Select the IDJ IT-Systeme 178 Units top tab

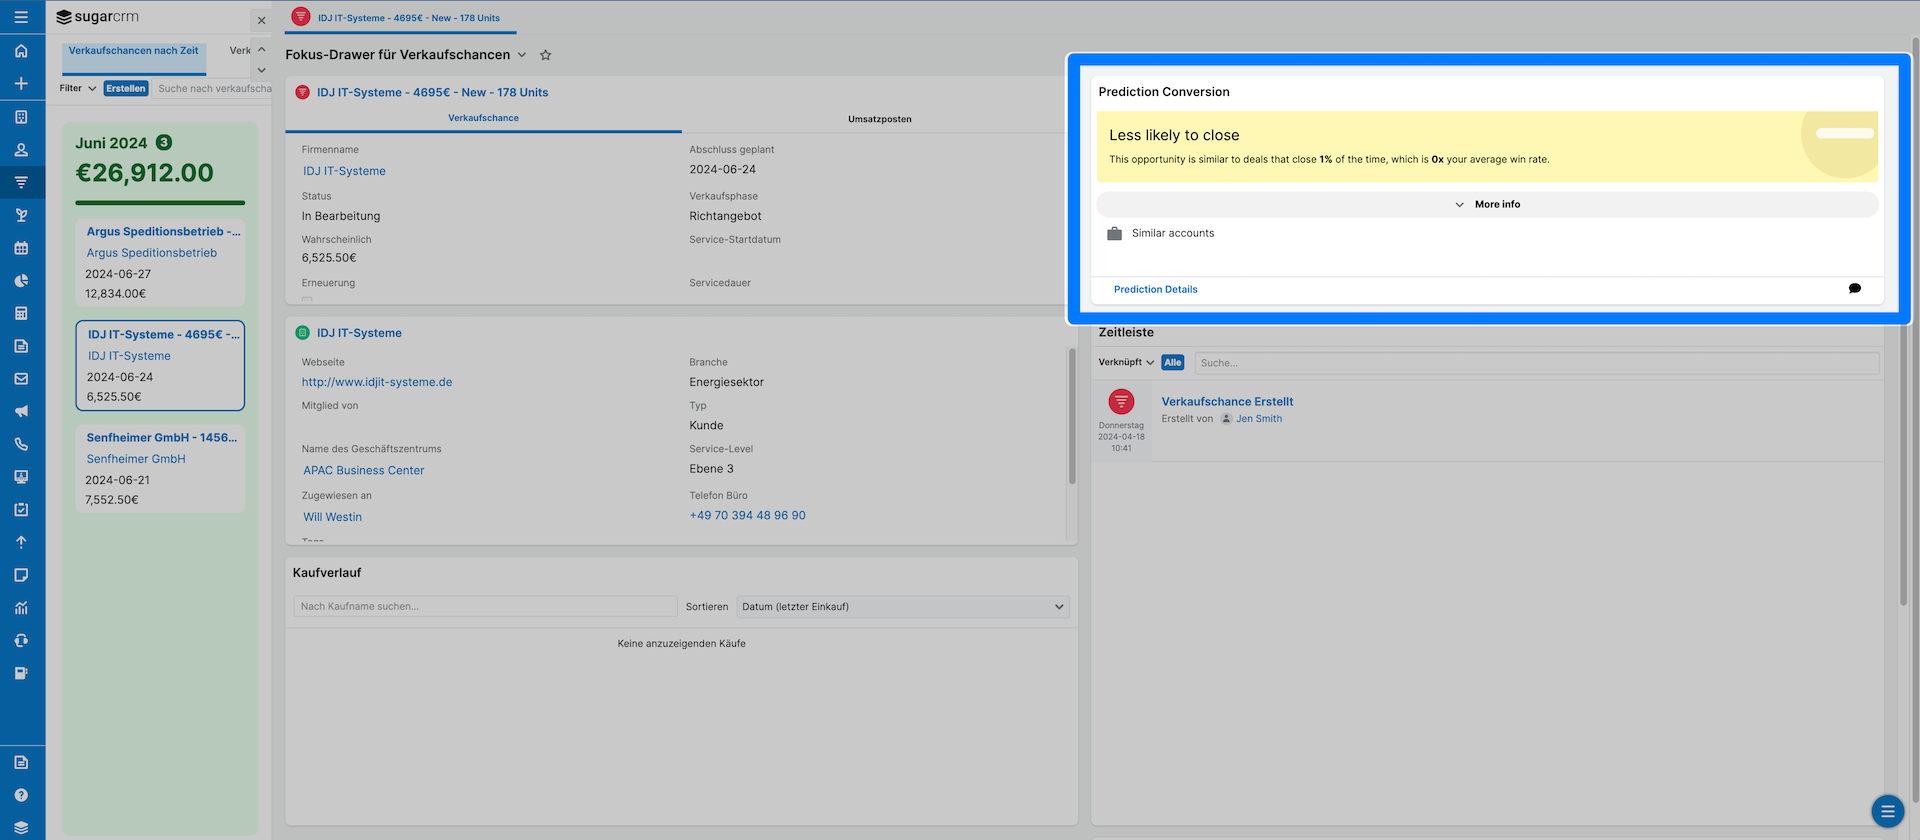(400, 18)
